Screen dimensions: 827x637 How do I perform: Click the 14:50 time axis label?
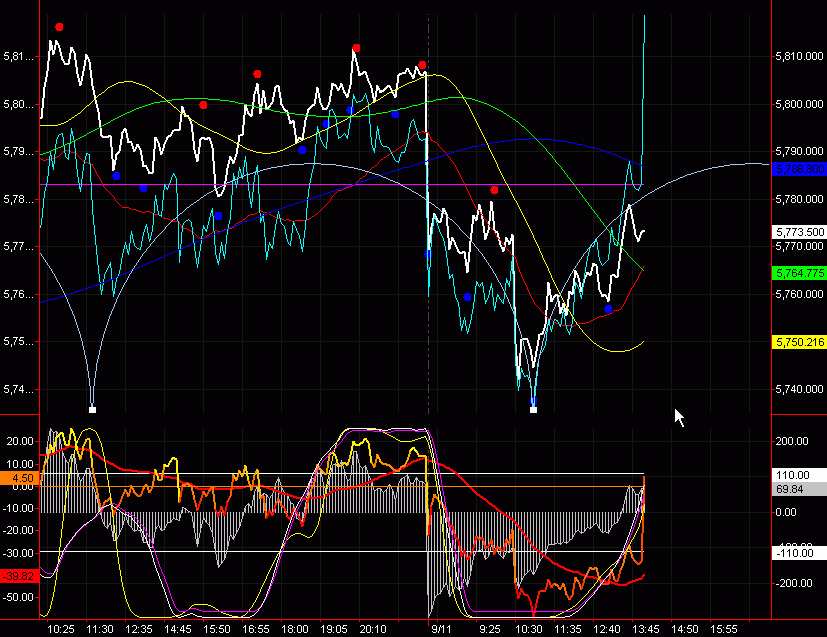tap(685, 629)
